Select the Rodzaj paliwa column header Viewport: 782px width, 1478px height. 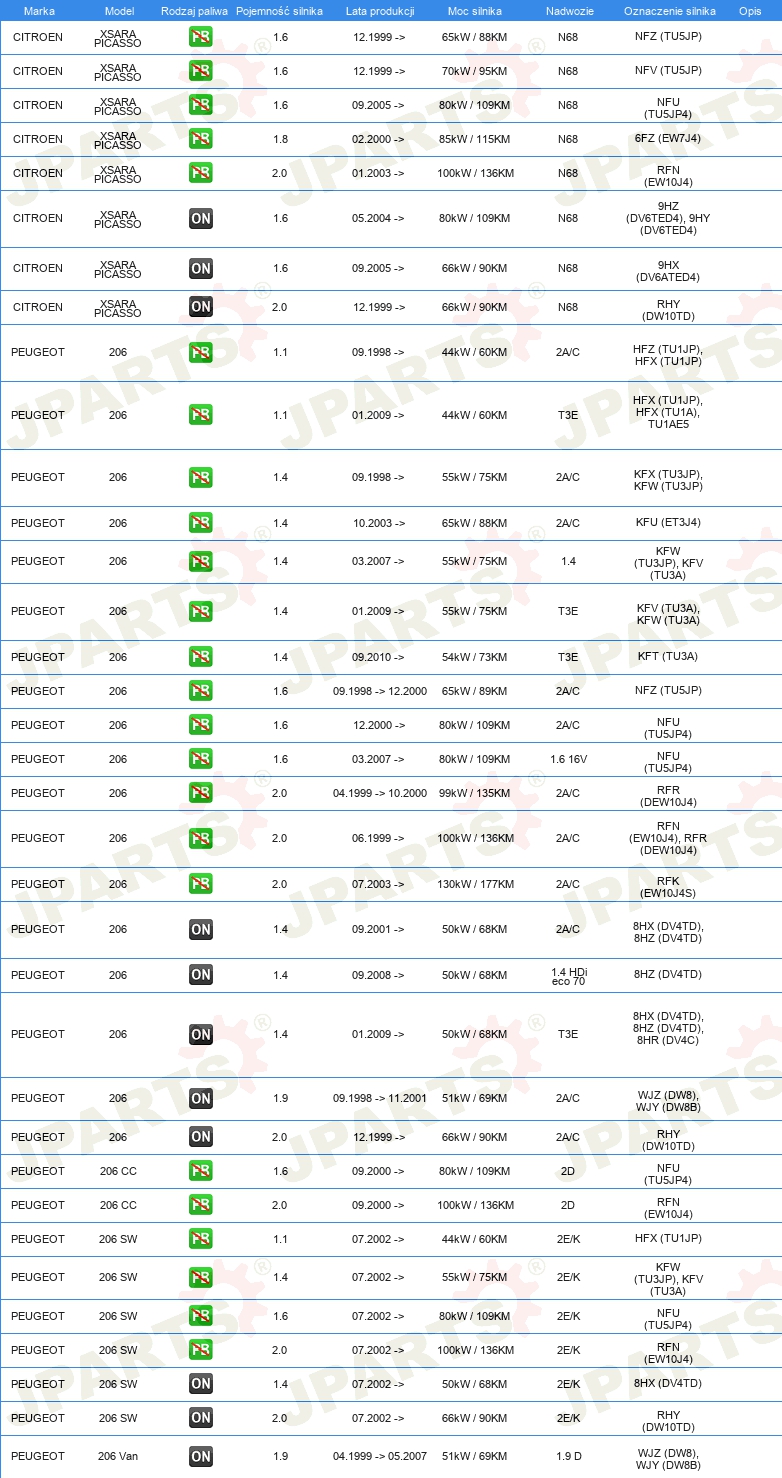(195, 10)
